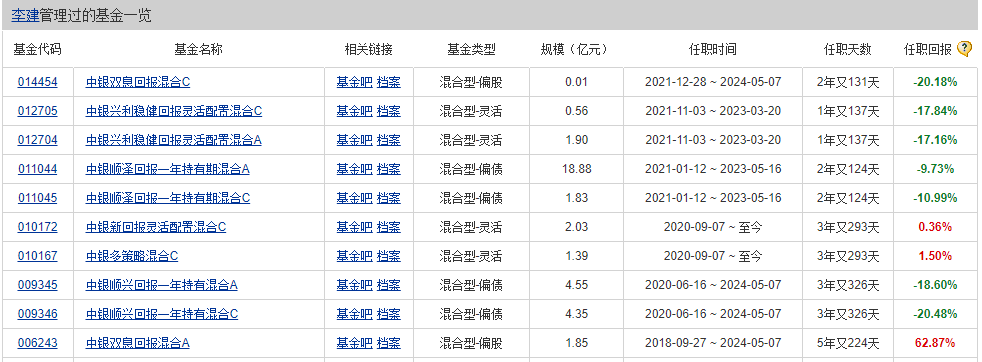The image size is (982, 362).
Task: Click the 2021-12-28 ~ 2024-05-07 date cell
Action: tap(713, 82)
